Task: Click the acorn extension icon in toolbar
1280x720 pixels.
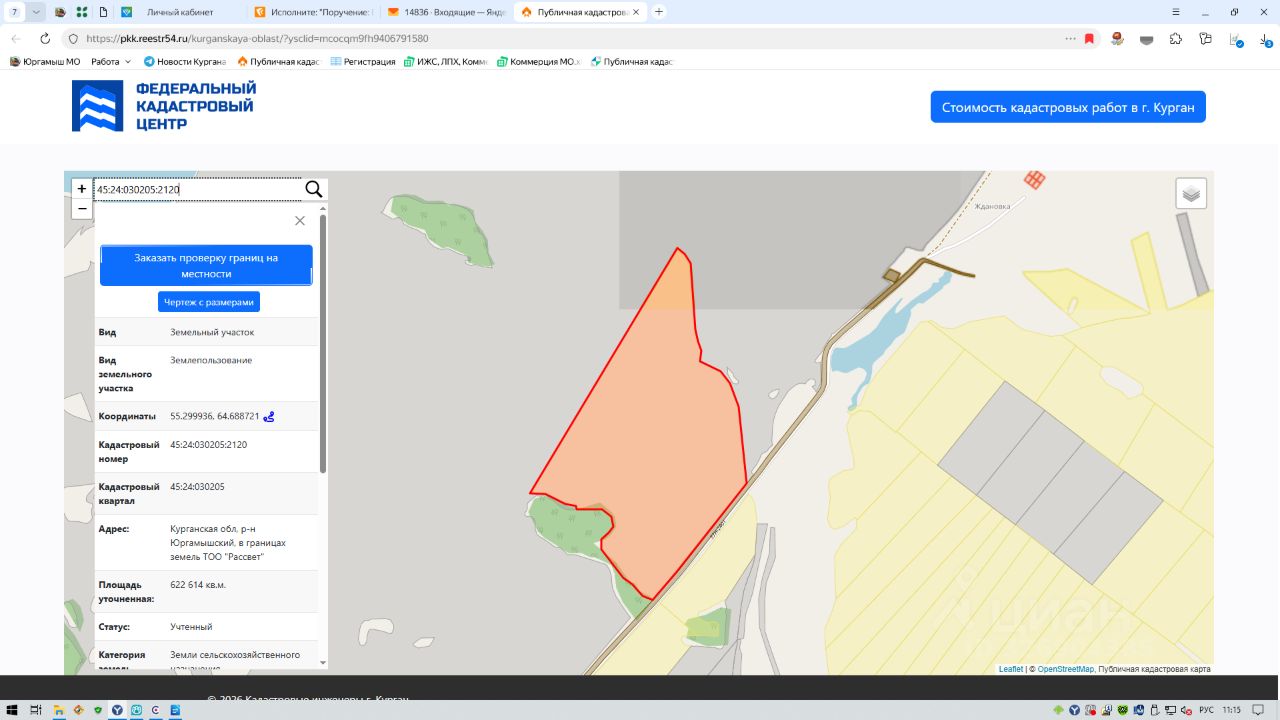Action: coord(1118,38)
